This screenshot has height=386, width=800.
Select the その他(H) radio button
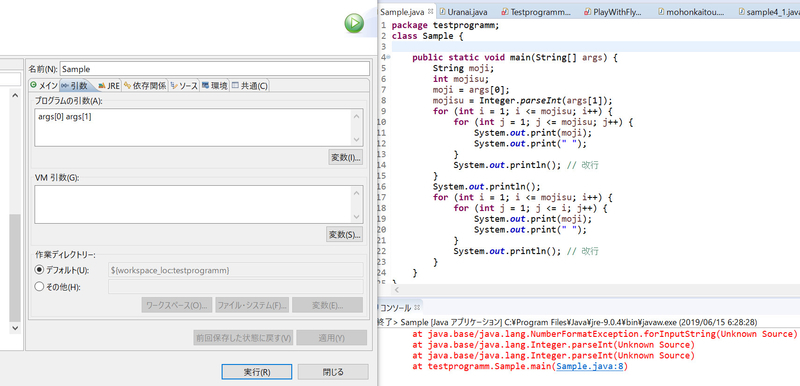click(39, 287)
